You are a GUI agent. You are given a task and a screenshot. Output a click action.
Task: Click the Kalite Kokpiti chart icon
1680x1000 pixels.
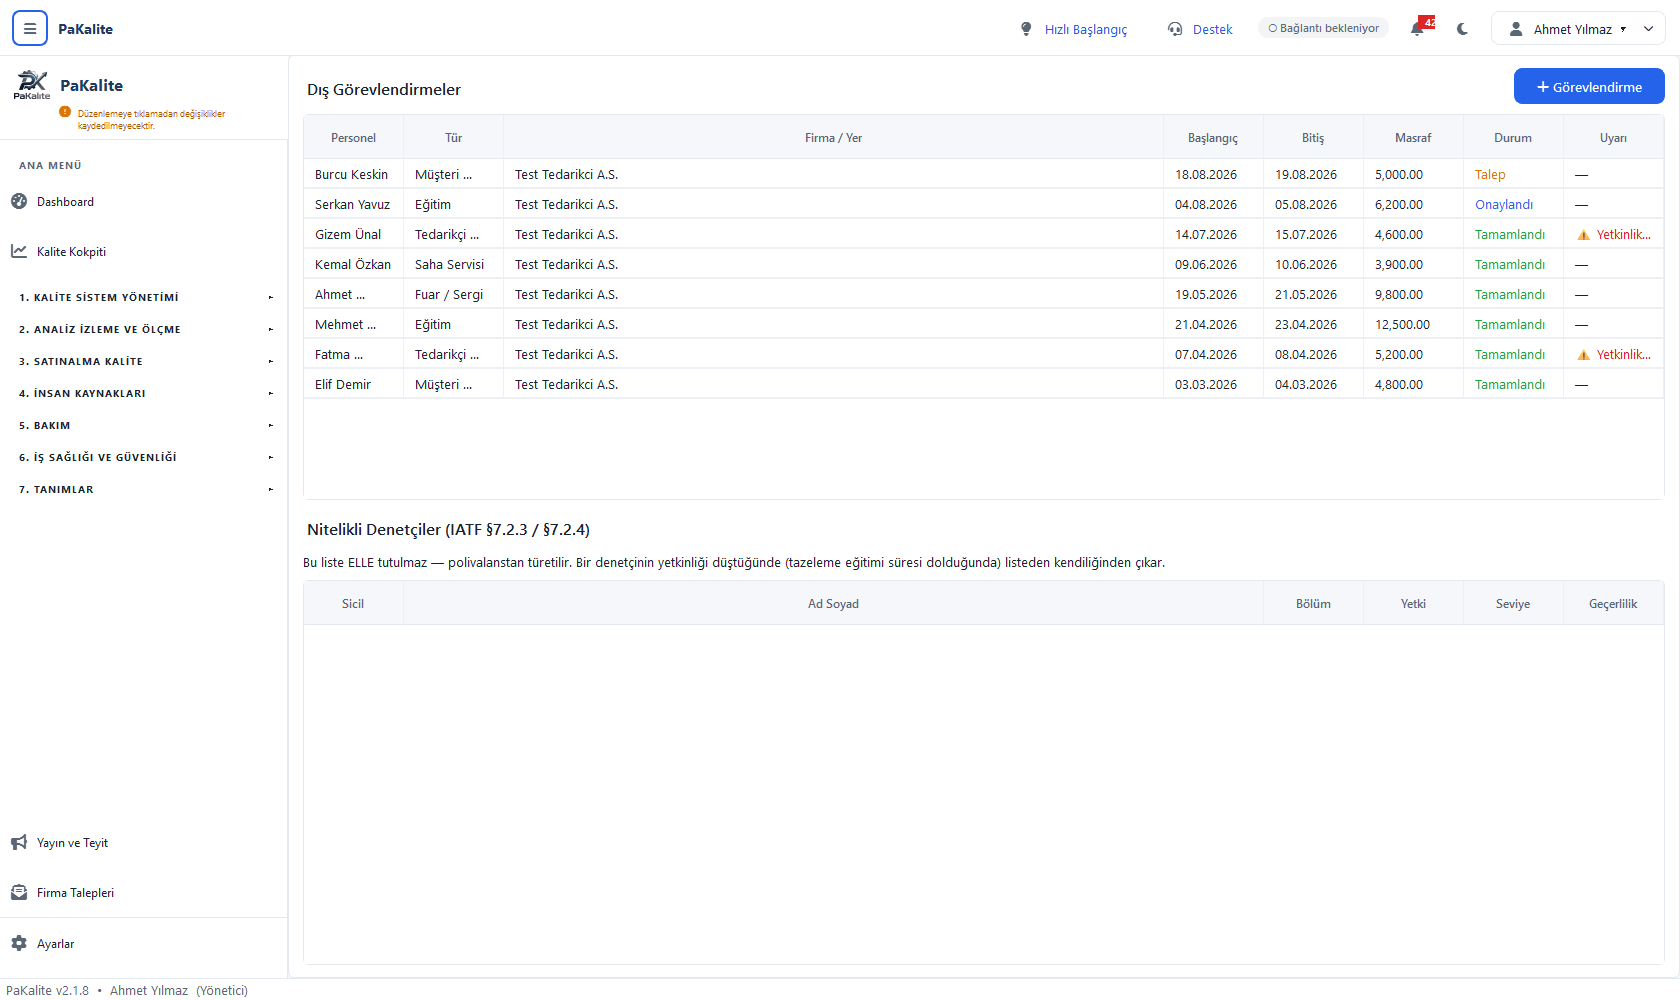[x=19, y=251]
